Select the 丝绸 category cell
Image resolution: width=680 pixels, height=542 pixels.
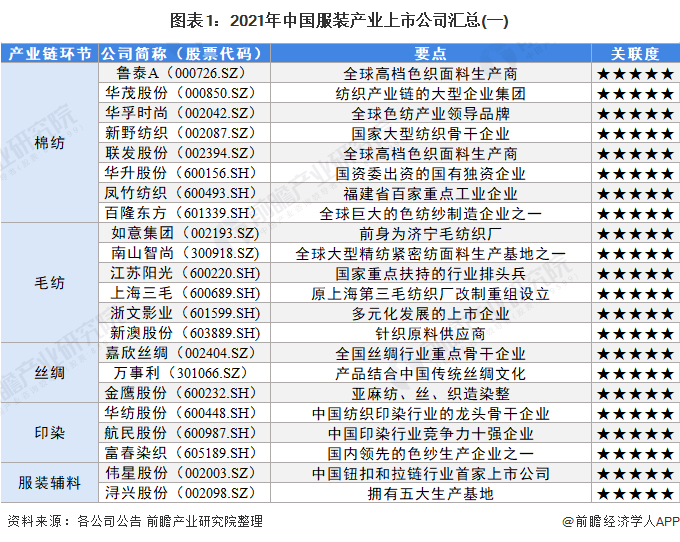(49, 373)
